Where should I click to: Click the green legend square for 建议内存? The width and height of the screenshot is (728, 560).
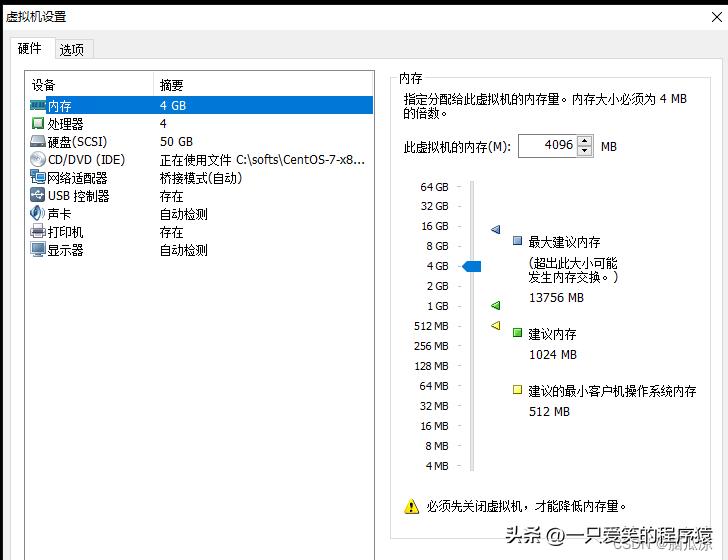[517, 332]
